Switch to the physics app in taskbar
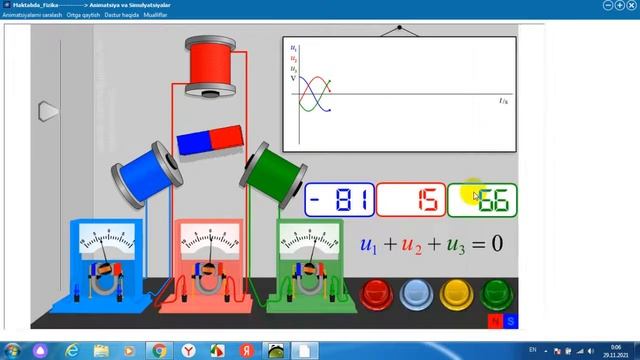Screen dimensions: 640x360 (x=276, y=351)
